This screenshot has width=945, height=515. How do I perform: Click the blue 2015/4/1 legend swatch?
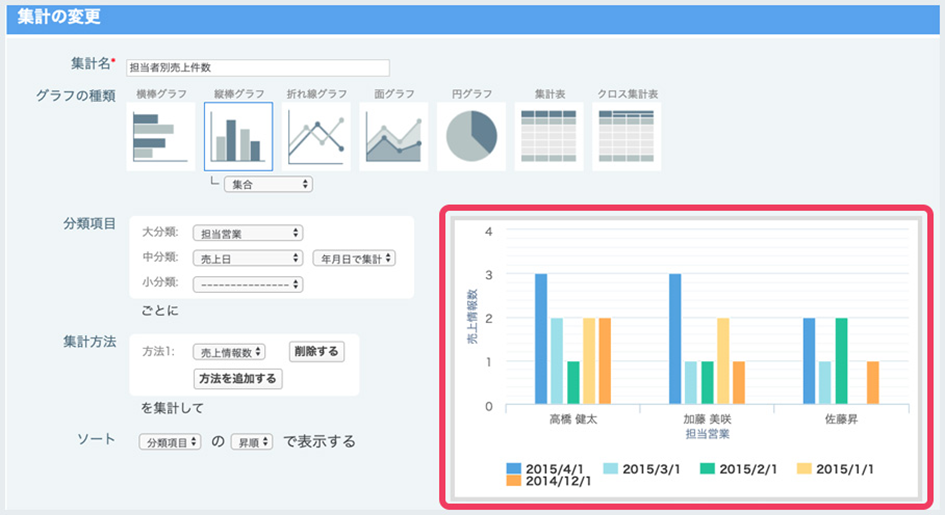pyautogui.click(x=515, y=468)
